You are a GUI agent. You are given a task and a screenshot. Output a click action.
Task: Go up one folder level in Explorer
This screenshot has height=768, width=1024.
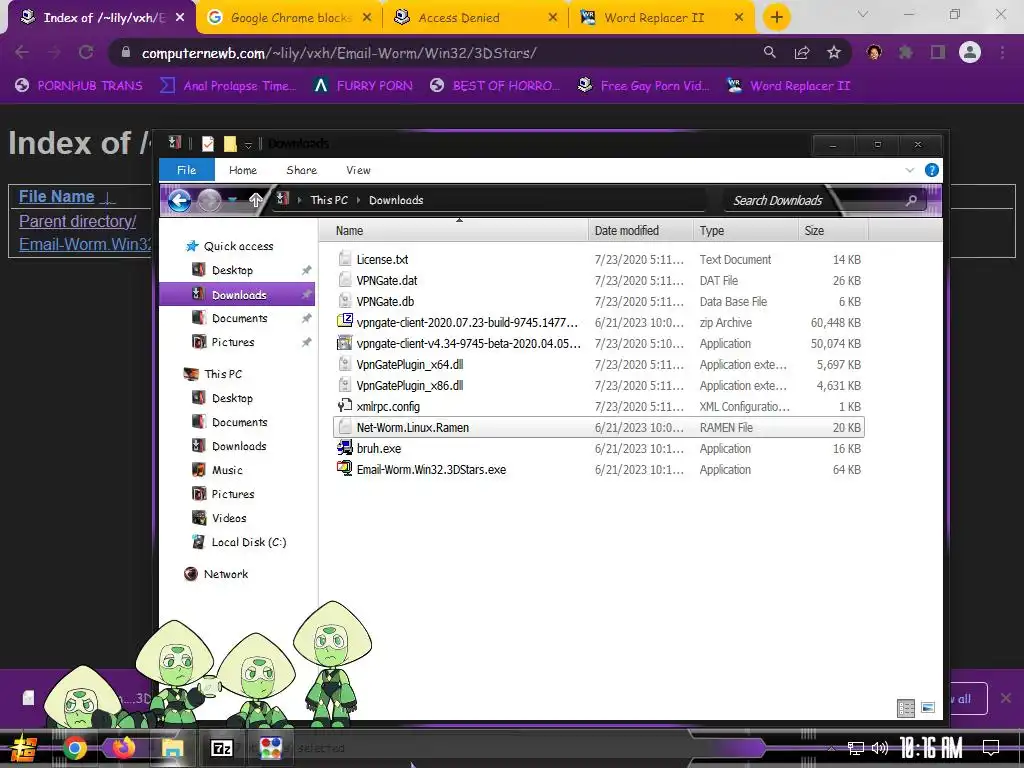coord(255,200)
